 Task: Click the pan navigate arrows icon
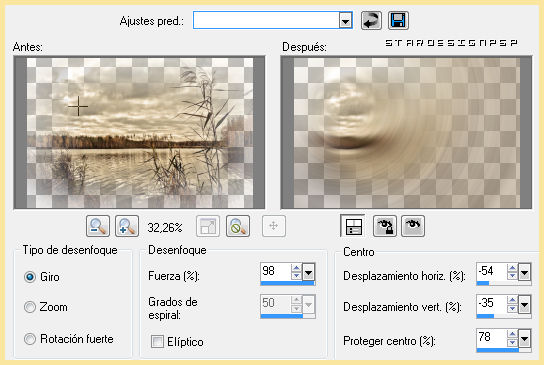pyautogui.click(x=274, y=226)
